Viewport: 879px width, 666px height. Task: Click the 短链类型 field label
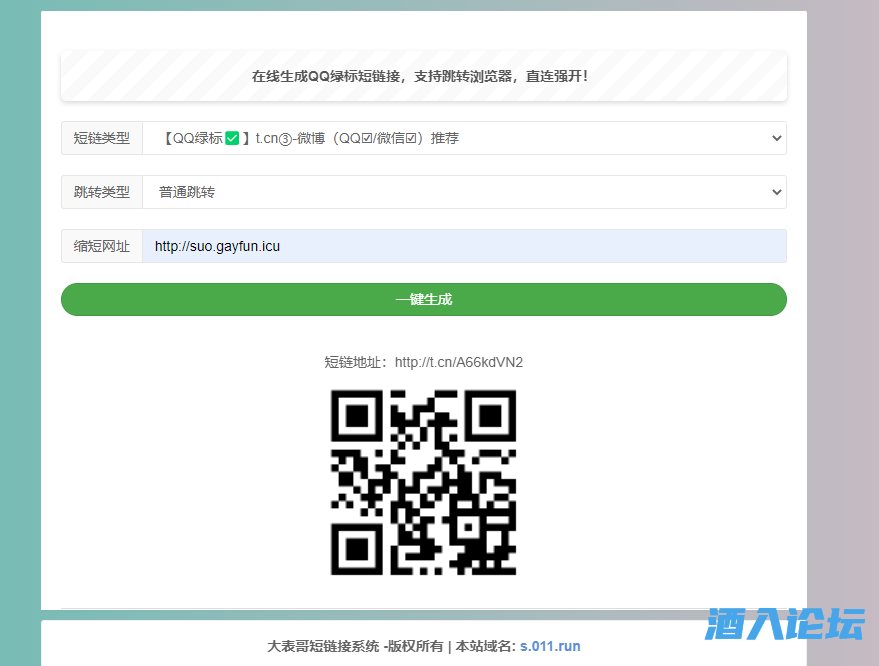coord(102,138)
